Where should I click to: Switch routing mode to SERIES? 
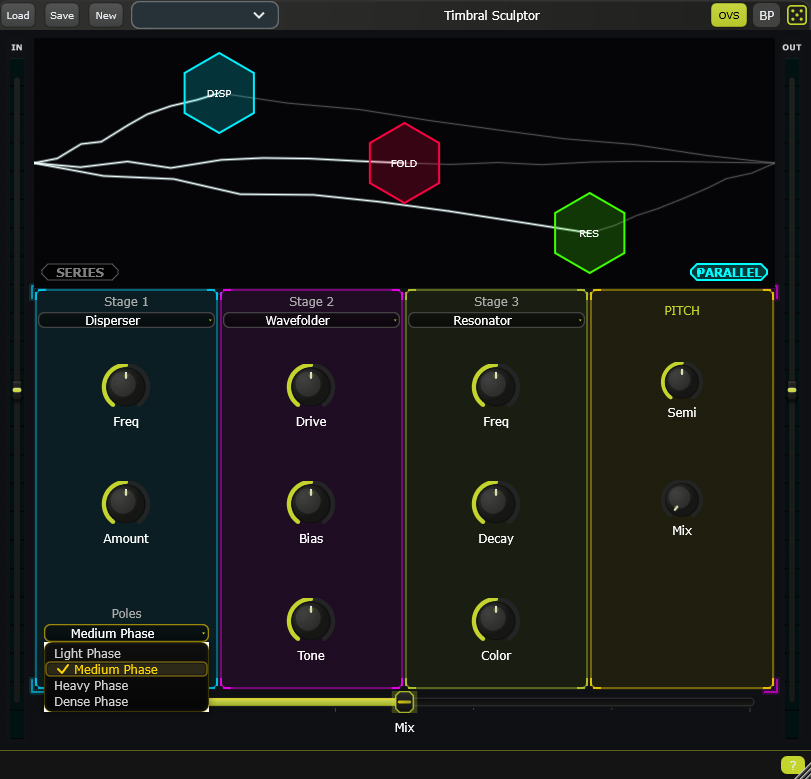(x=79, y=271)
